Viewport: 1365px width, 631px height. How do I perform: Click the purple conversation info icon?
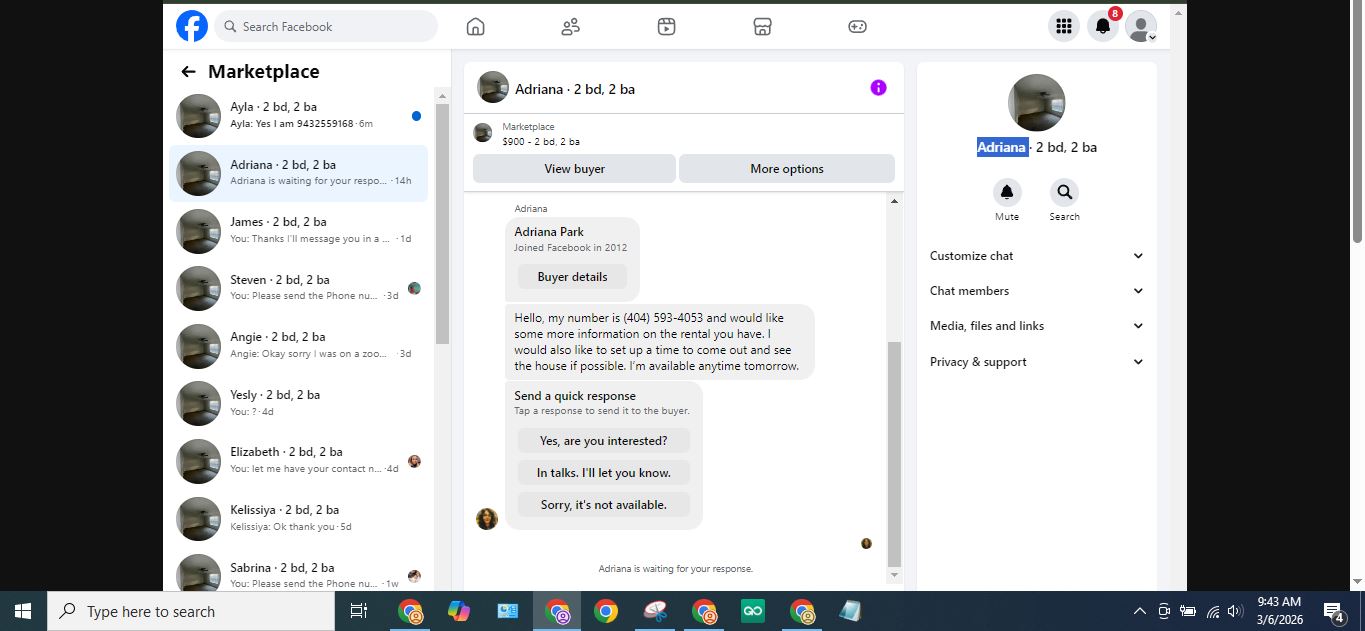coord(878,88)
